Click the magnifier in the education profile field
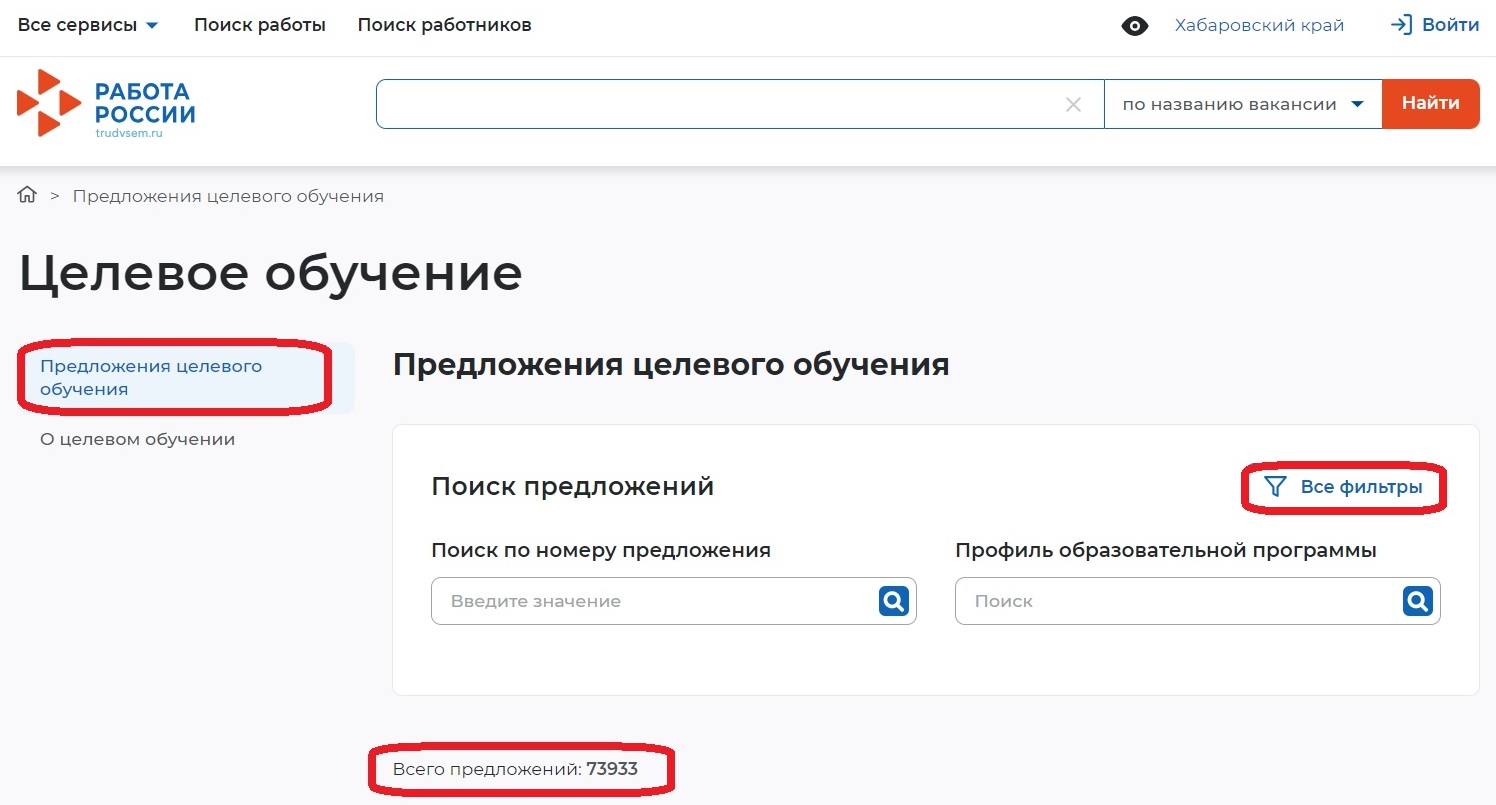 (1416, 600)
